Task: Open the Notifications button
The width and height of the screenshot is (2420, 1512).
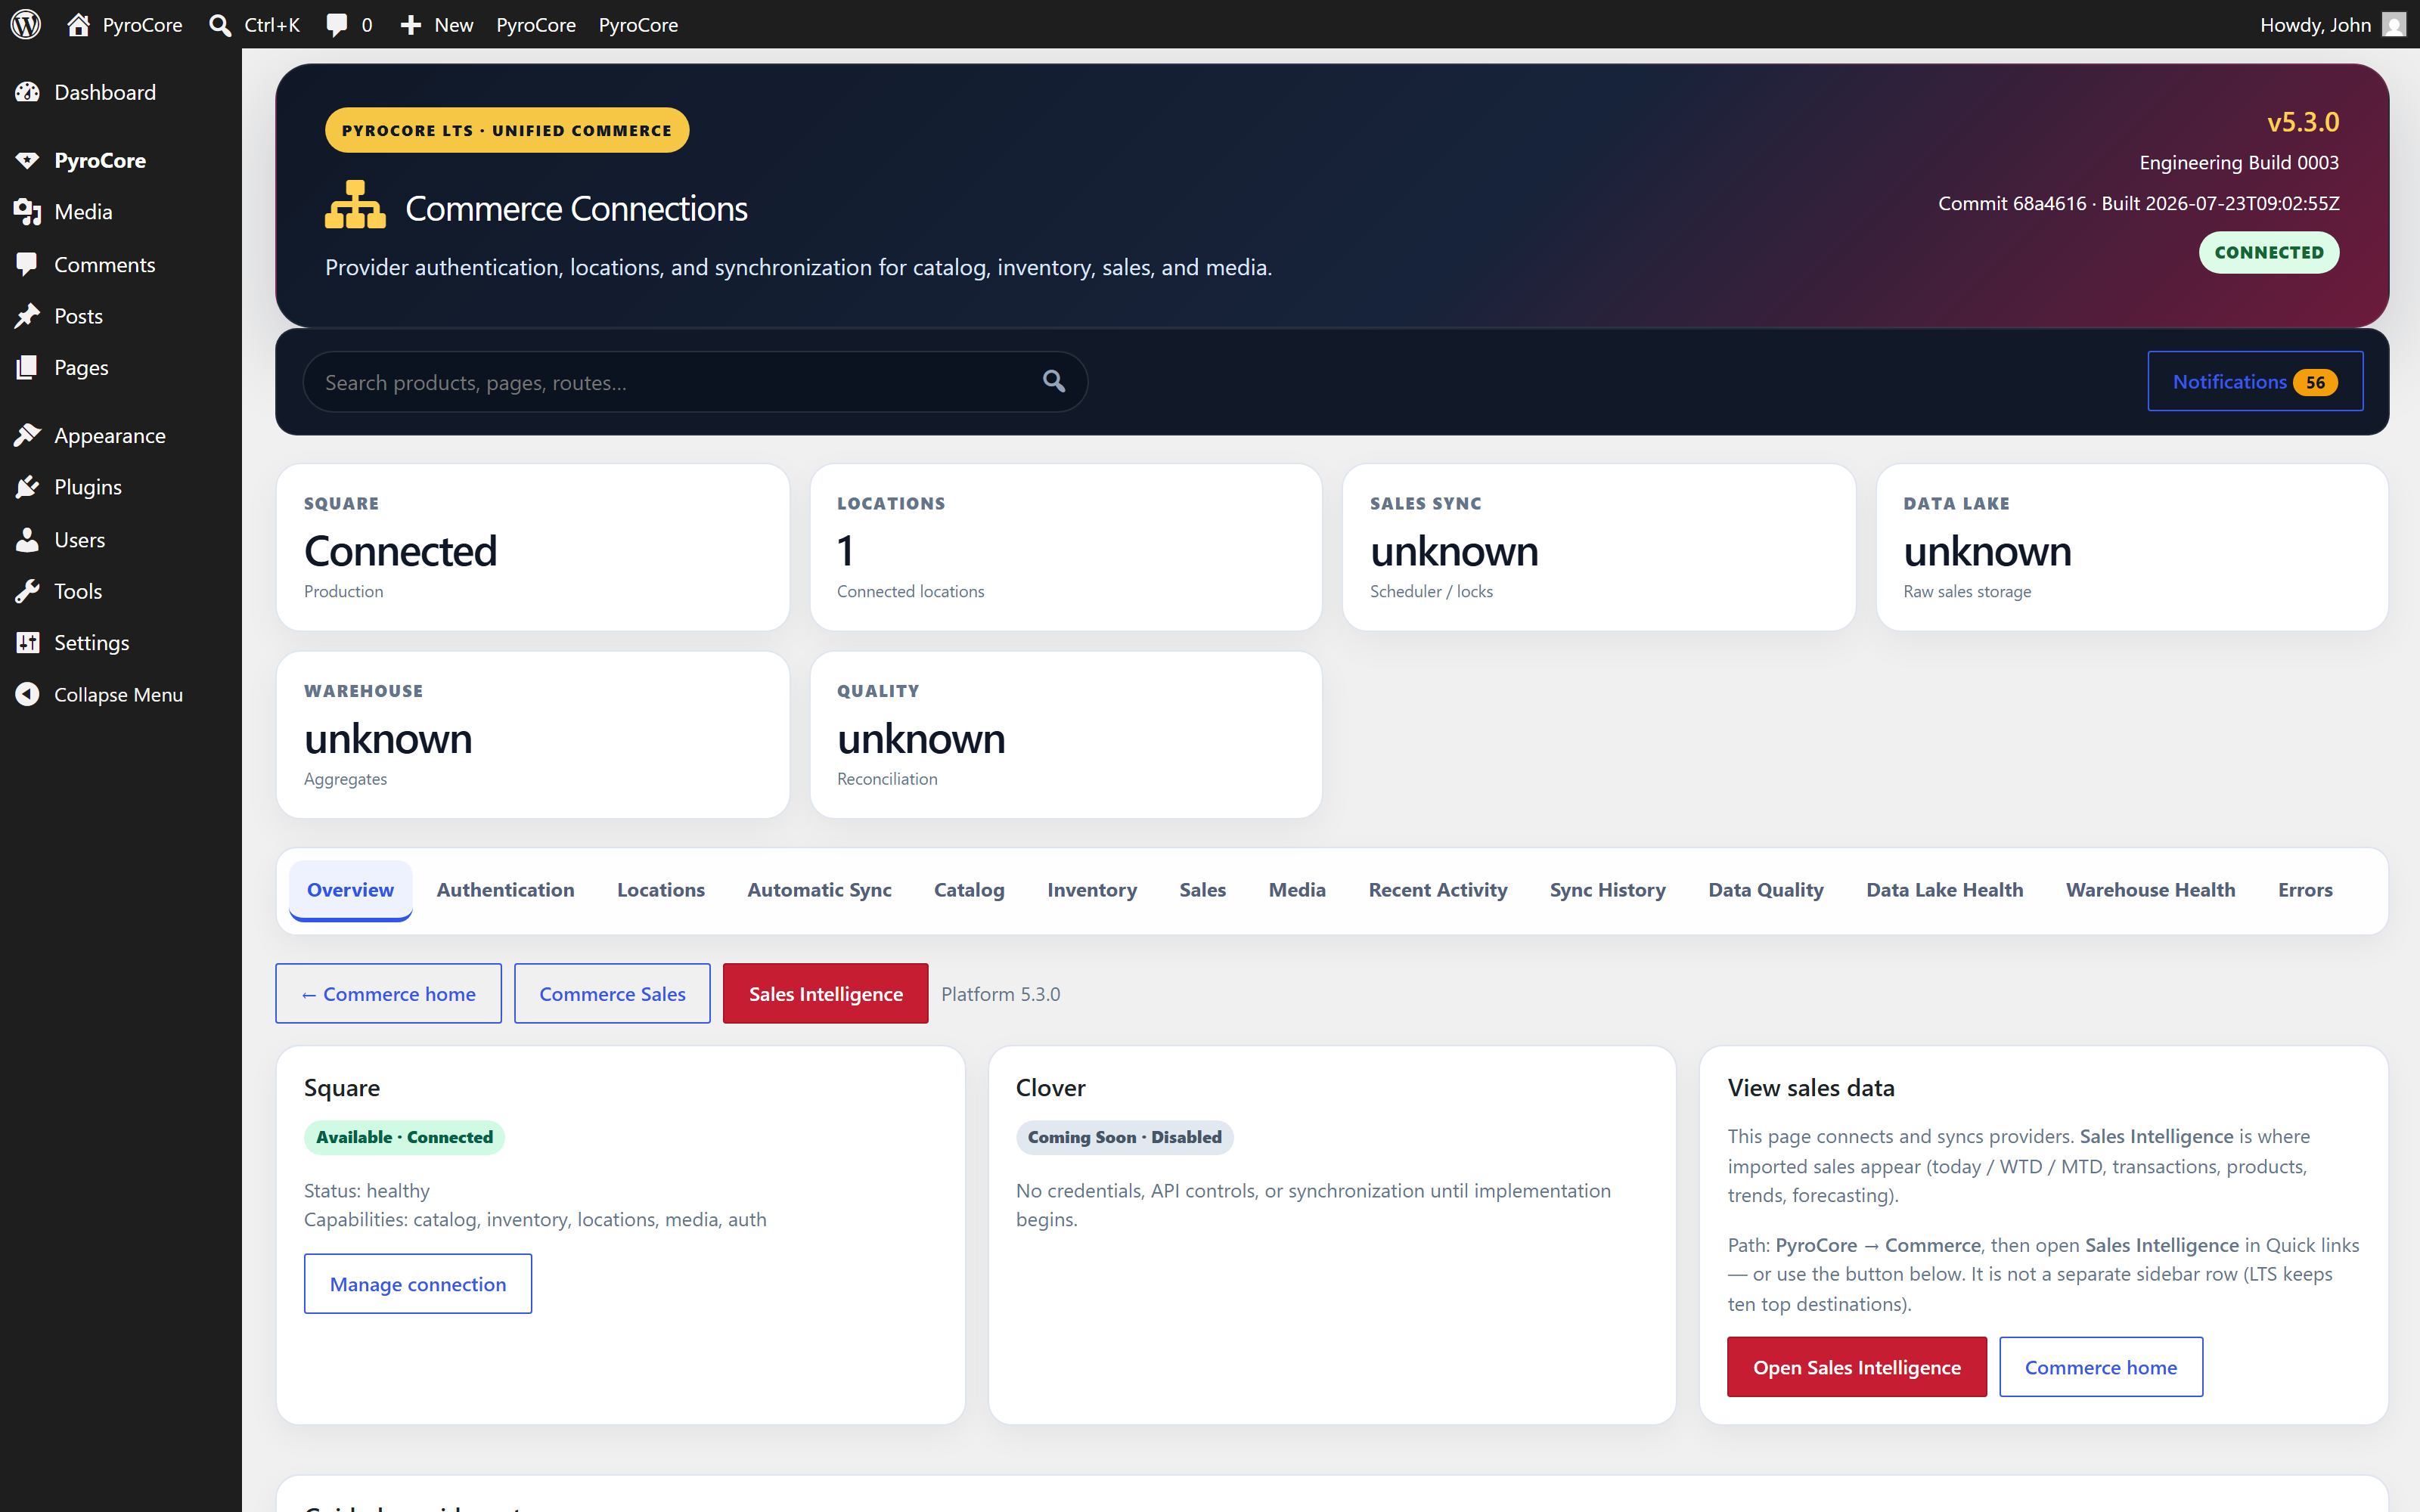Action: click(2255, 381)
